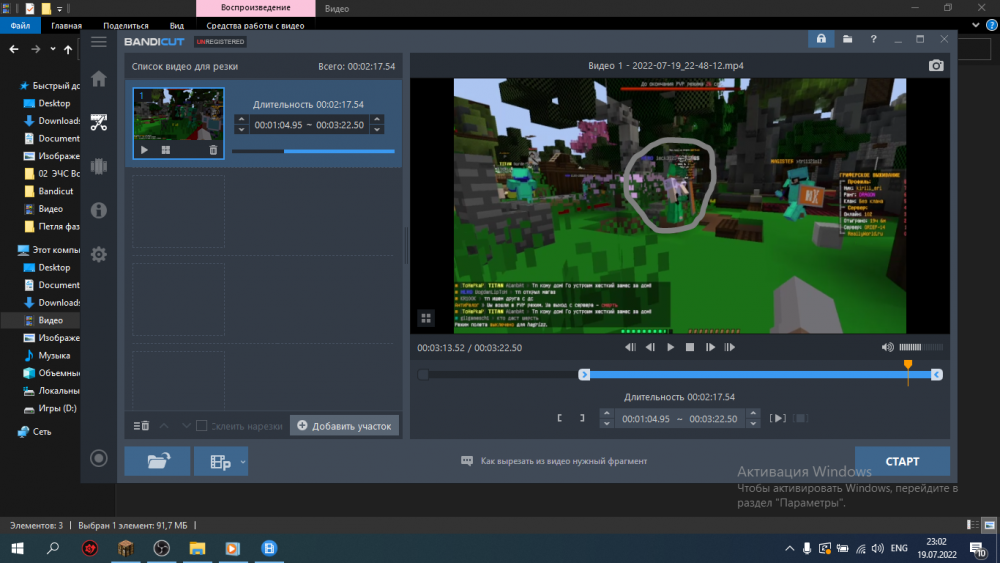Select the Воспроизведение tab
Screen dimensions: 1000x563
pos(256,8)
